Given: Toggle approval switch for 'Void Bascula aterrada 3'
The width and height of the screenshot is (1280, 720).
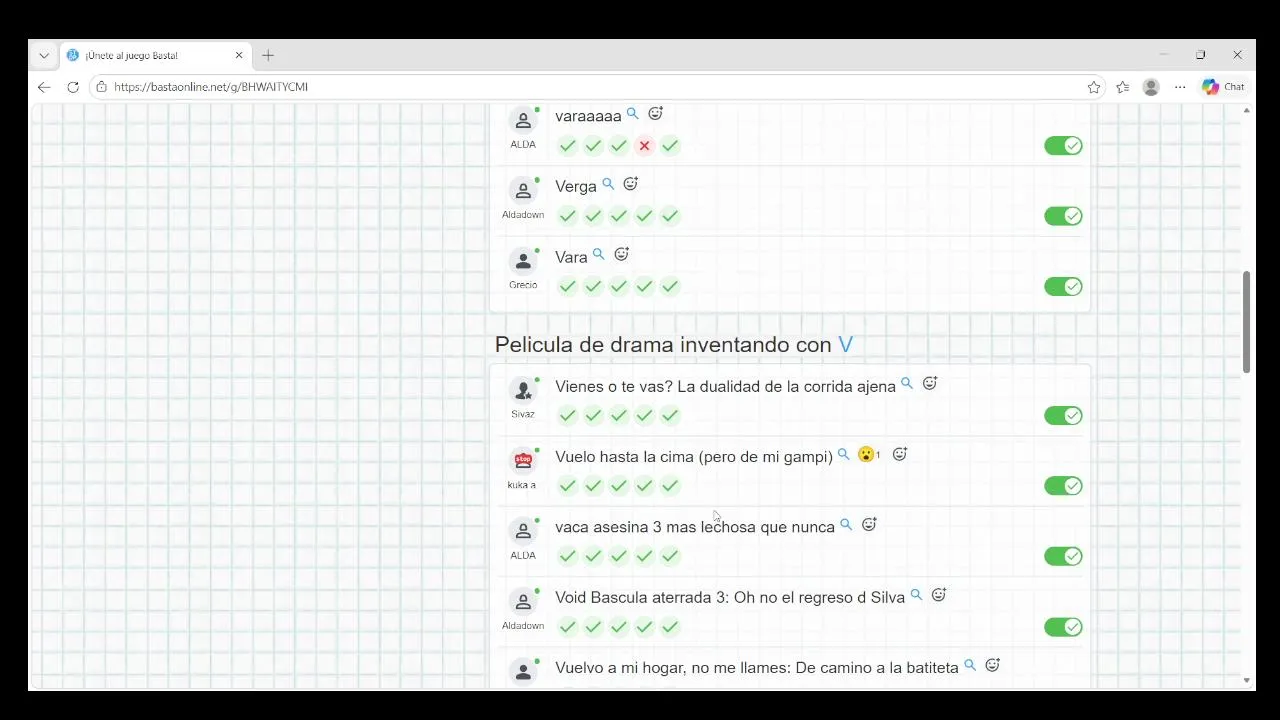Looking at the screenshot, I should [x=1063, y=627].
